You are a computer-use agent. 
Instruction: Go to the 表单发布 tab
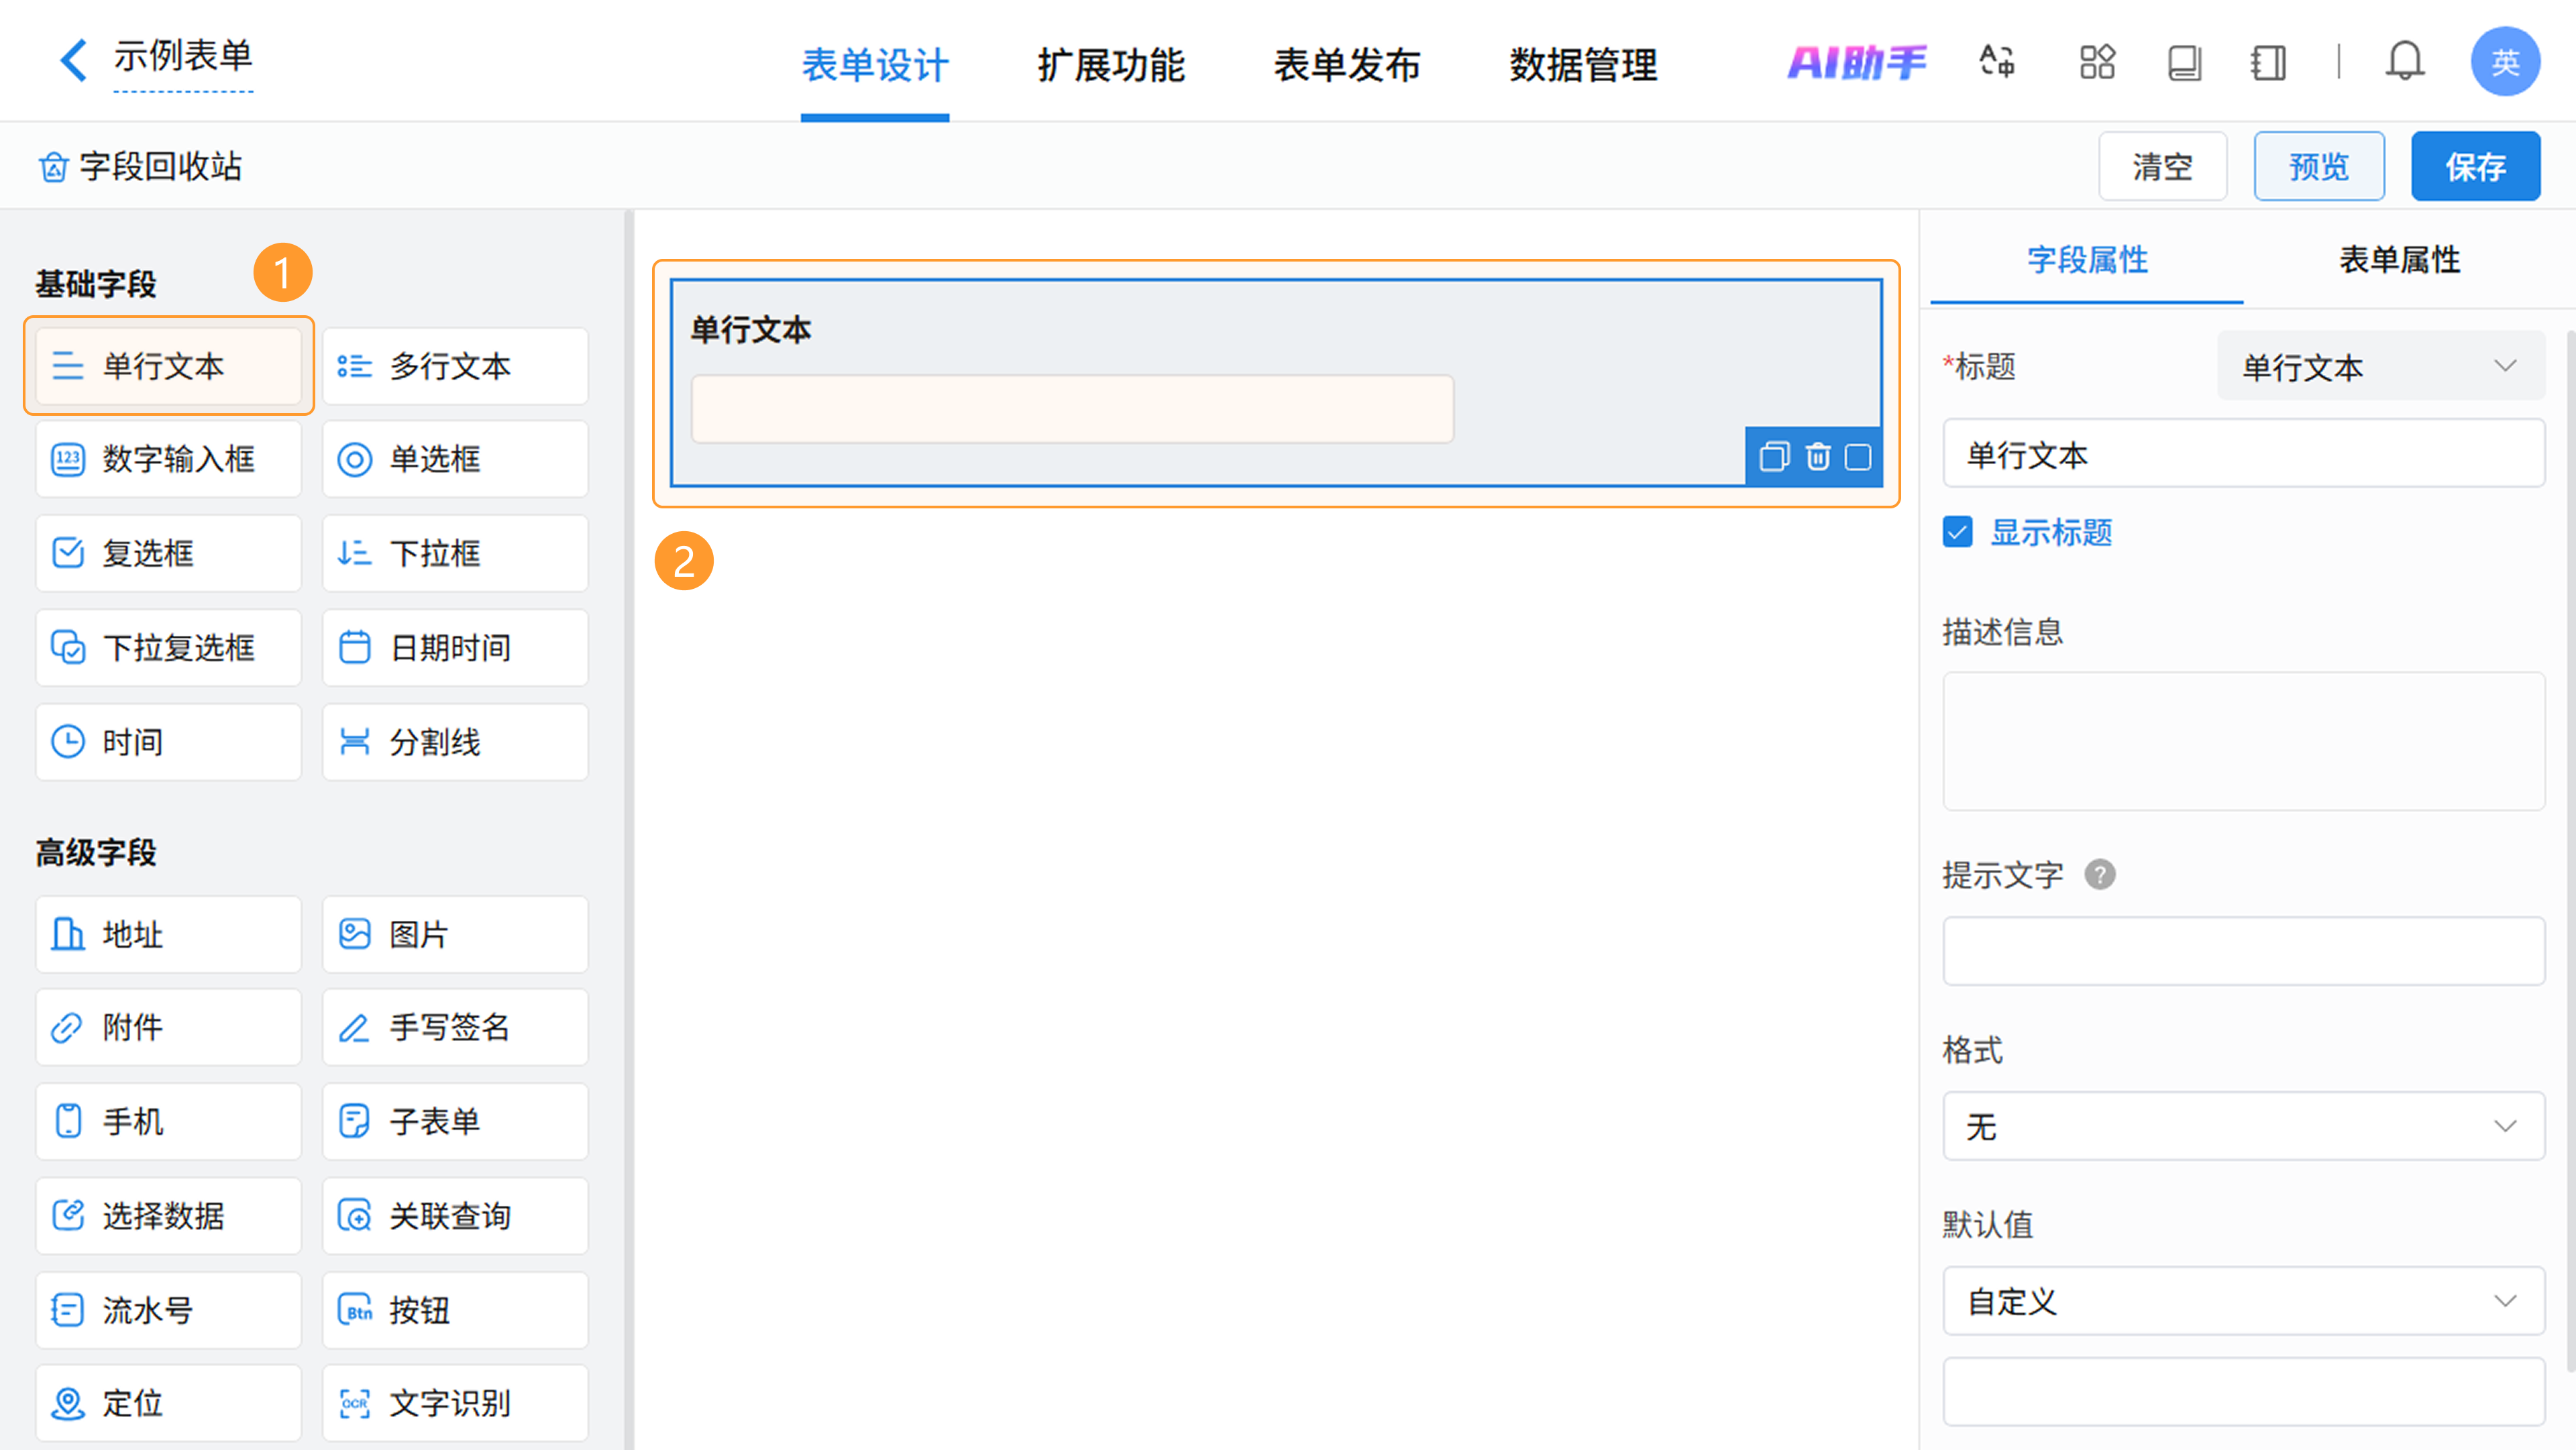[x=1346, y=65]
